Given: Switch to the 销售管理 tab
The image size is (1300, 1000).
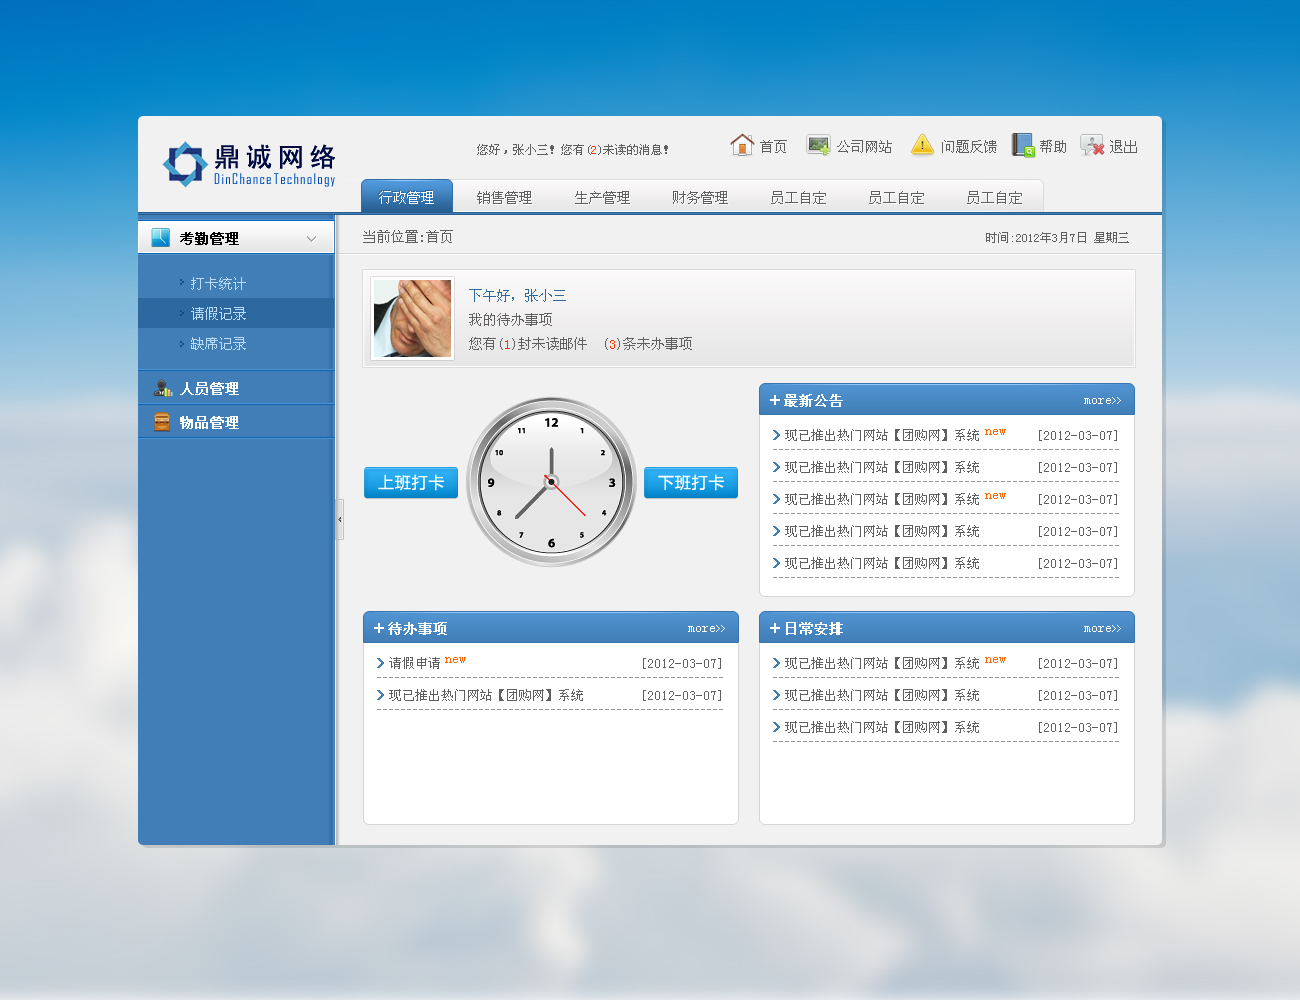Looking at the screenshot, I should [504, 197].
